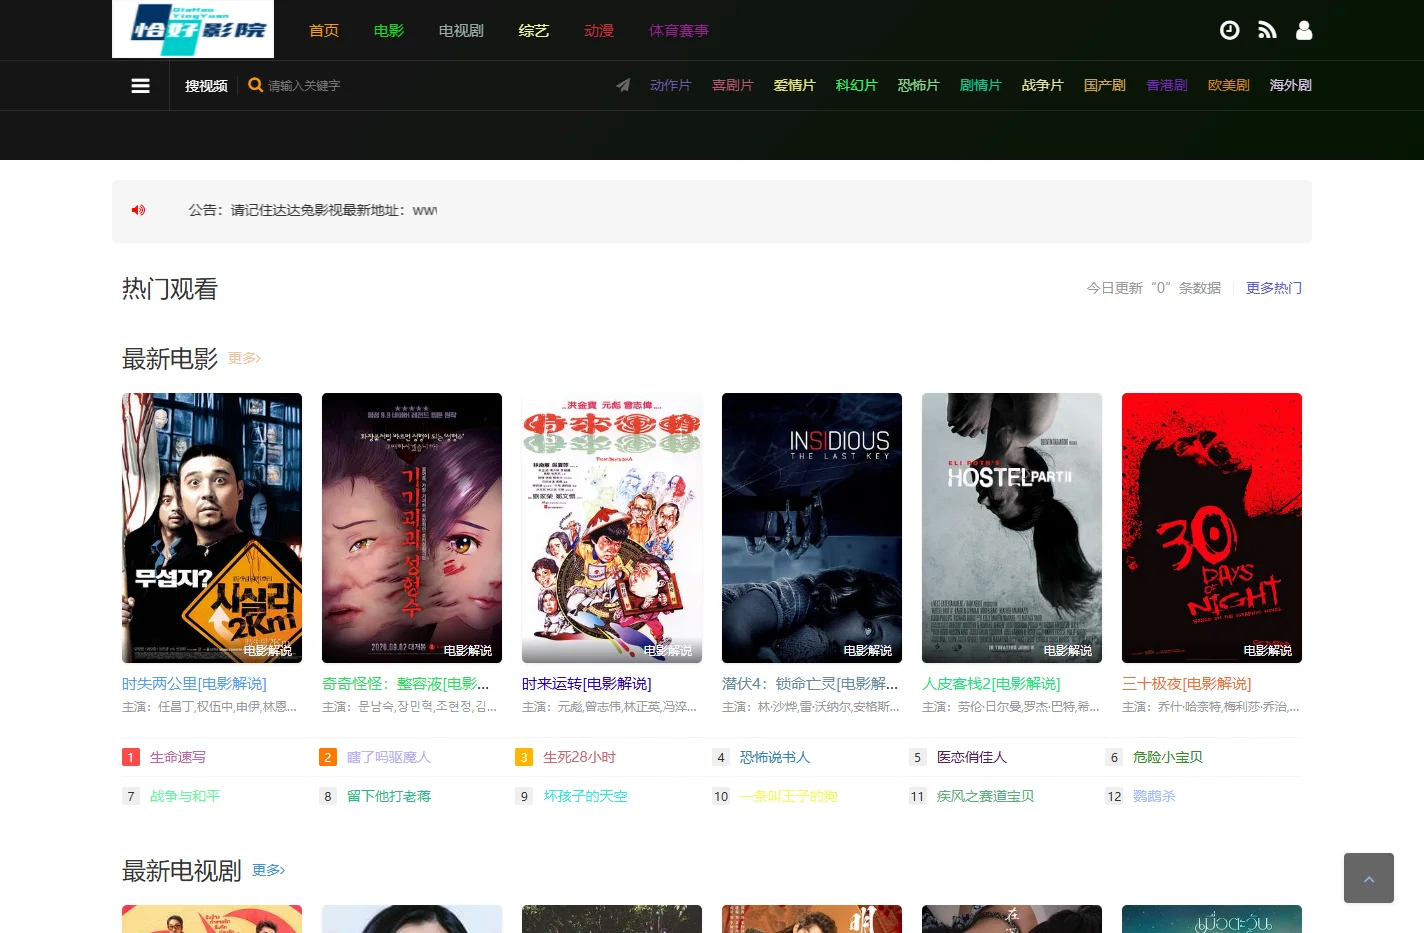Open the 时来运转 movie poster
The image size is (1424, 933).
tap(612, 528)
